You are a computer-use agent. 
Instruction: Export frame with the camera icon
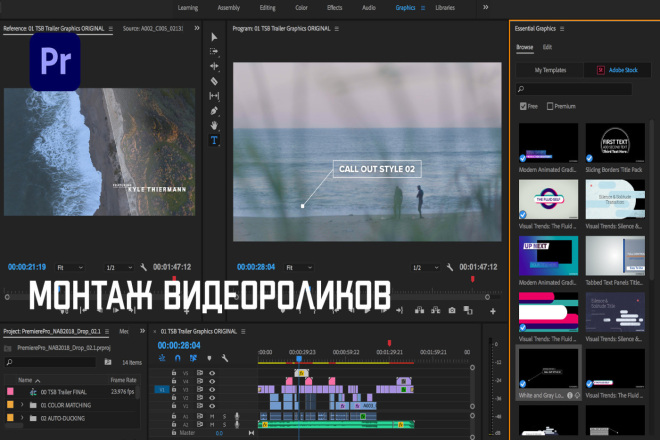[x=452, y=311]
